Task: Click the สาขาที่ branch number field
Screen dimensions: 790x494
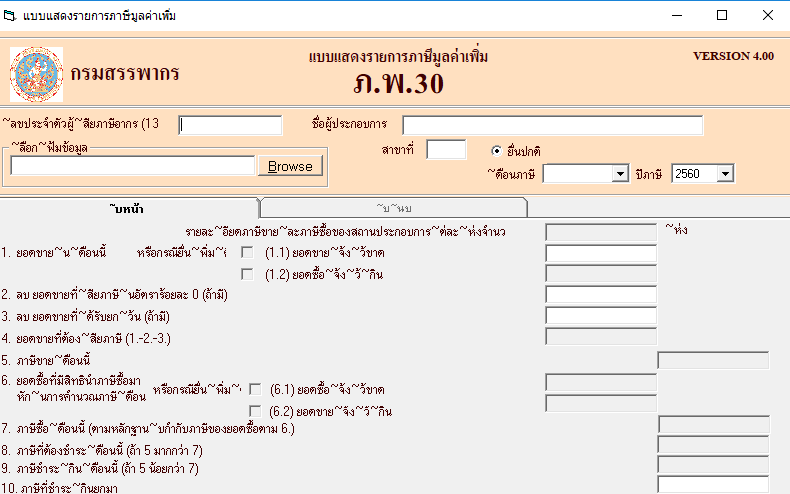Action: pyautogui.click(x=446, y=150)
